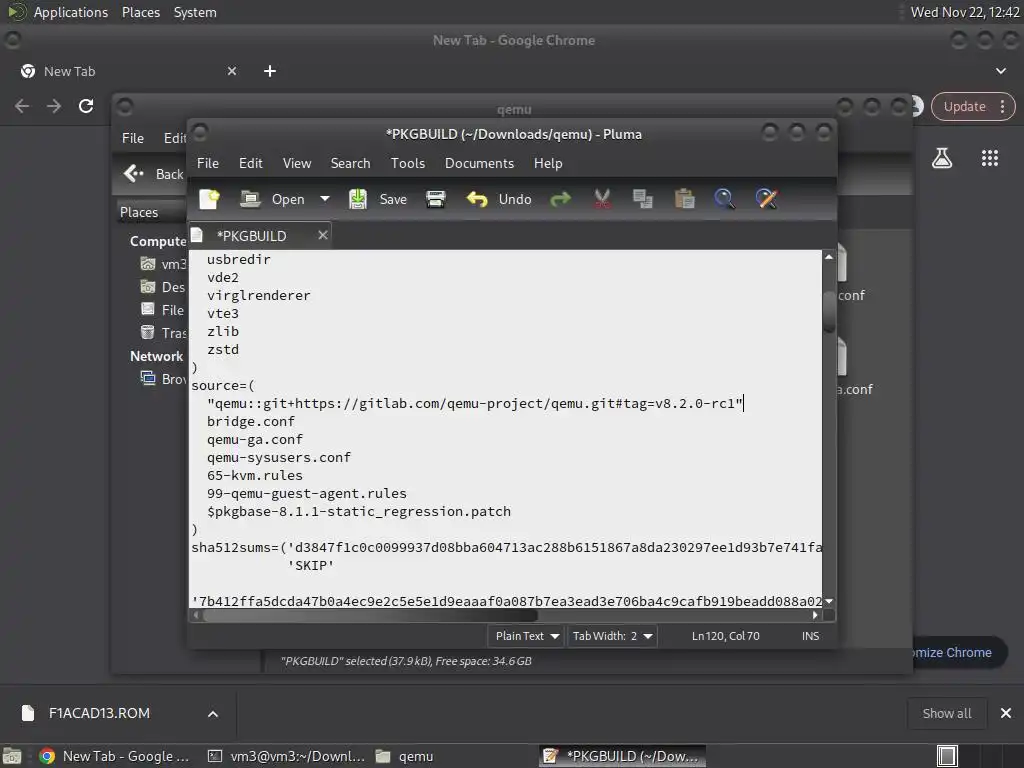
Task: Open a new Chrome tab with plus
Action: [270, 71]
